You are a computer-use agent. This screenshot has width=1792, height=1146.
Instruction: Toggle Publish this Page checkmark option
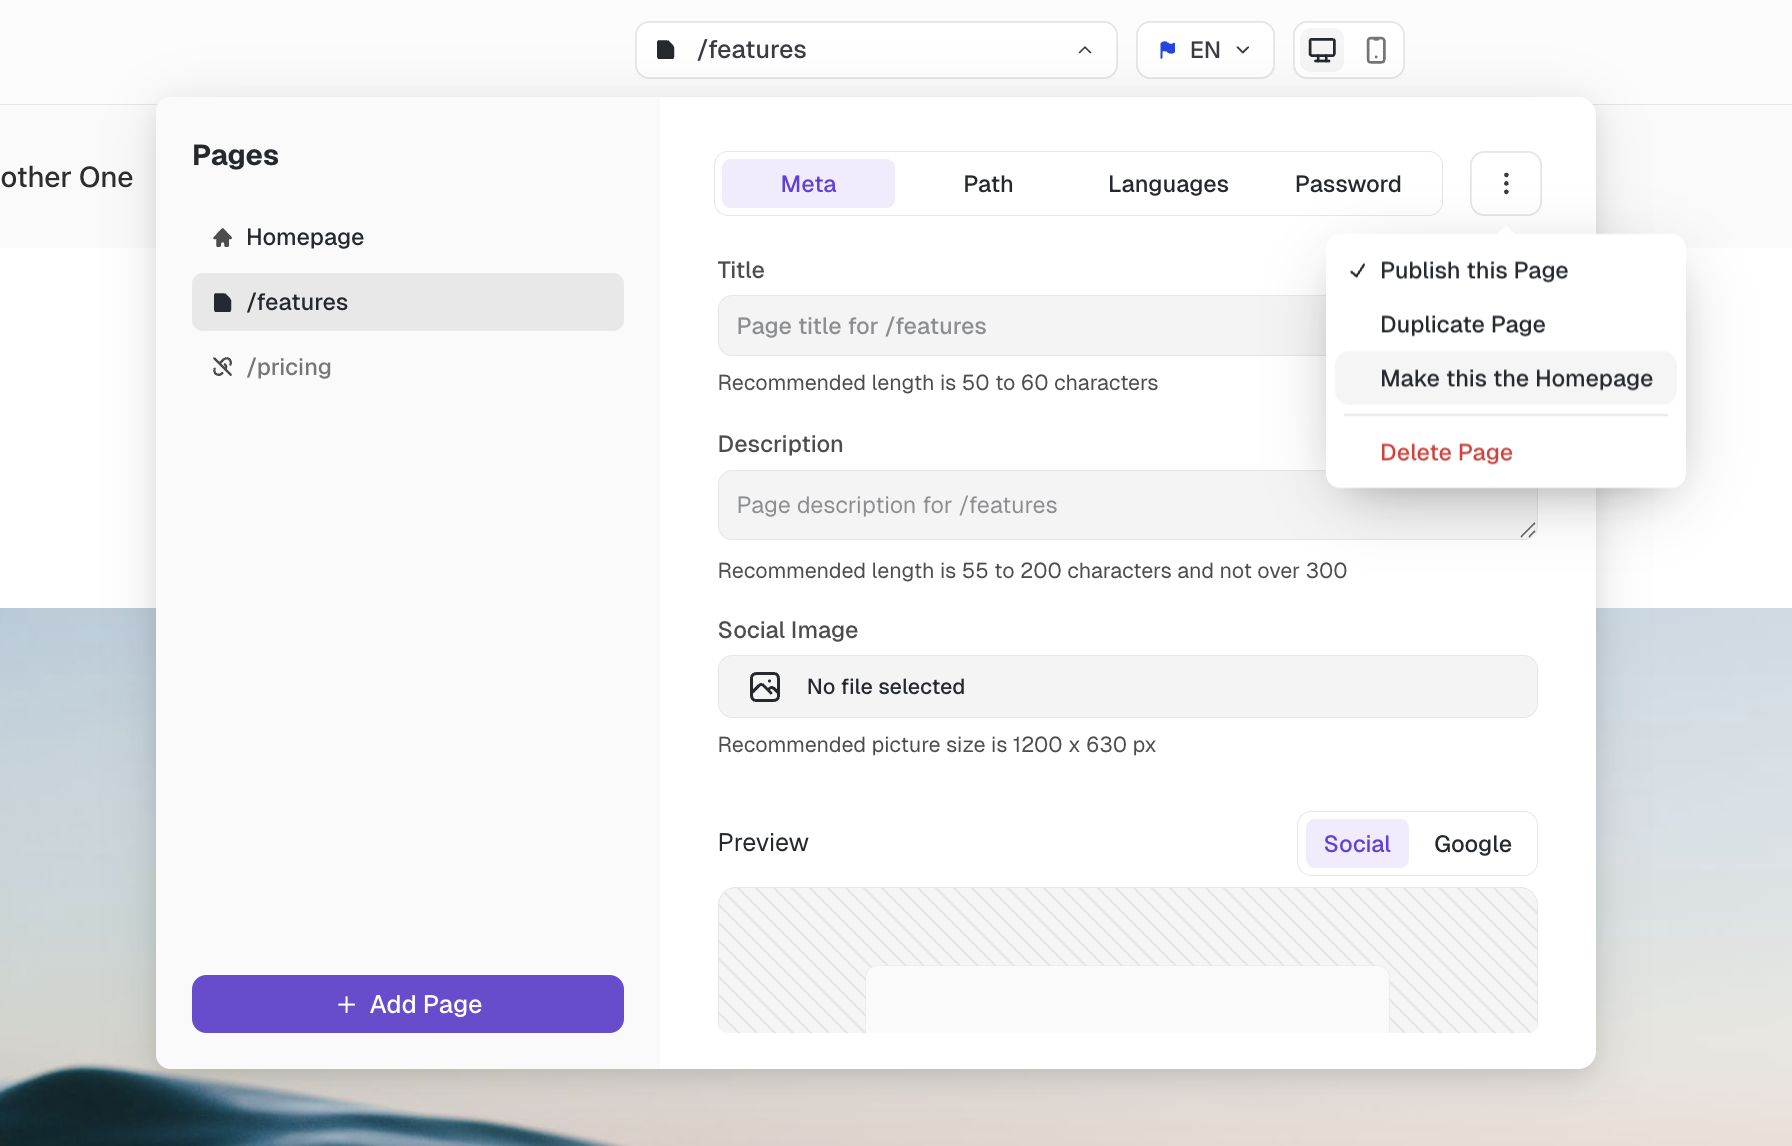(1473, 271)
